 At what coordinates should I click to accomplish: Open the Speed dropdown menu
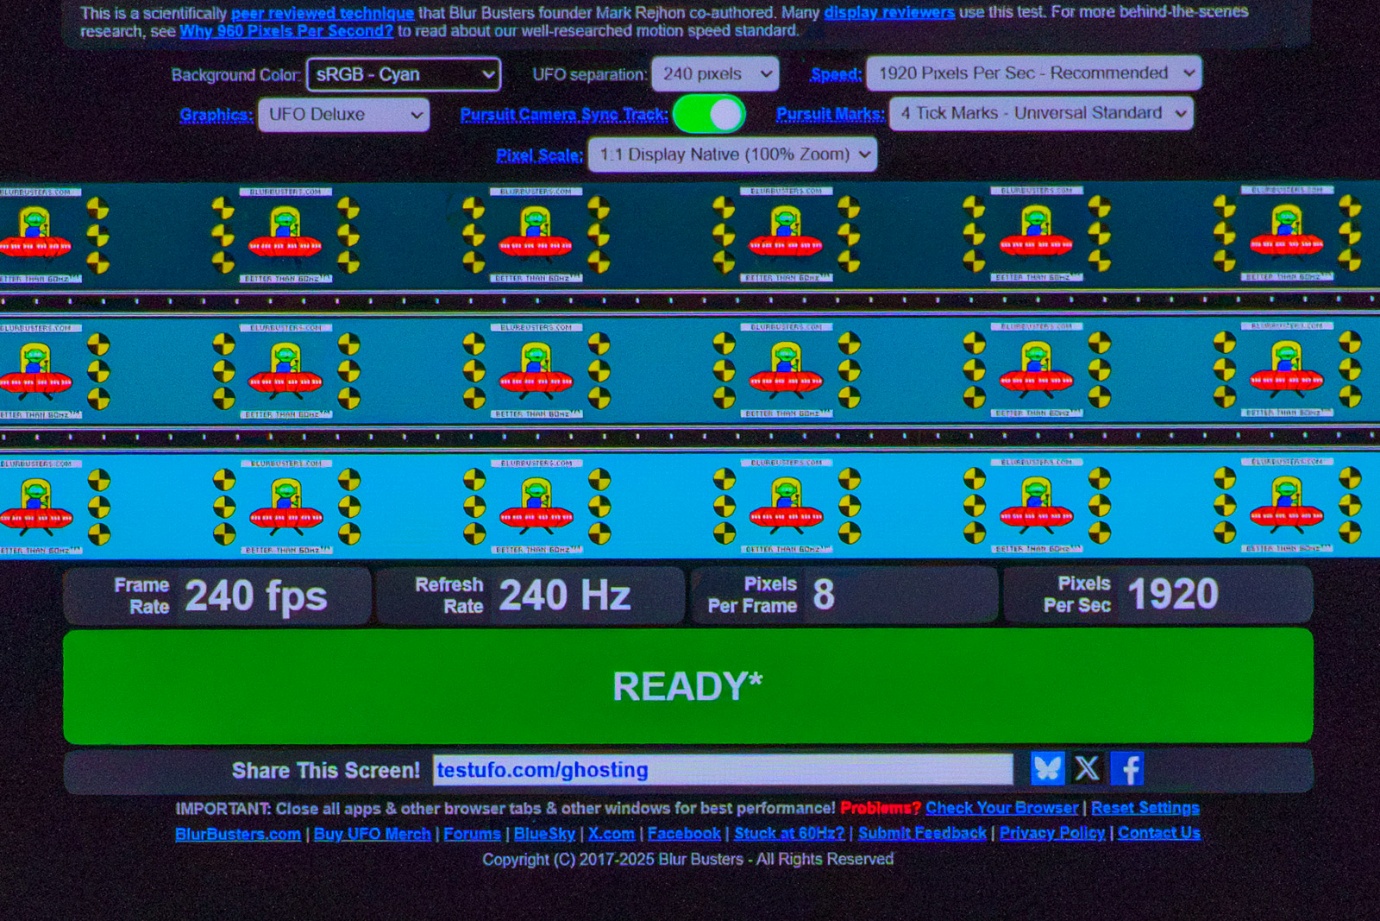(1034, 73)
